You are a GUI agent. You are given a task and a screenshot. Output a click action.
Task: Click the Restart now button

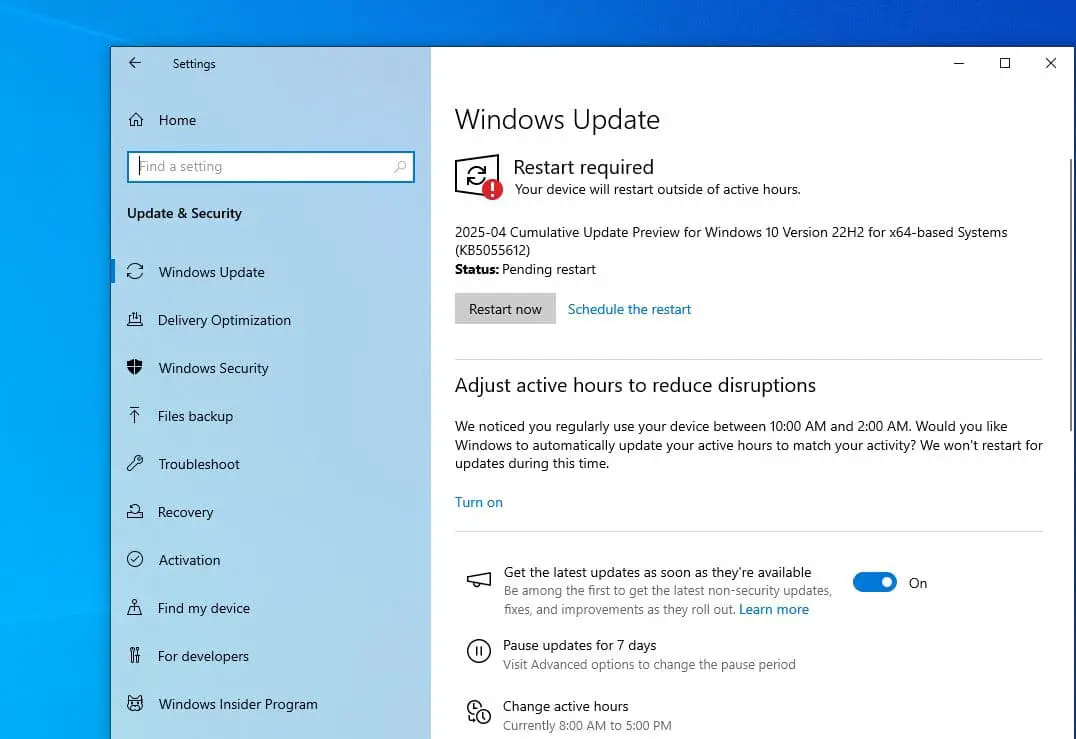505,309
